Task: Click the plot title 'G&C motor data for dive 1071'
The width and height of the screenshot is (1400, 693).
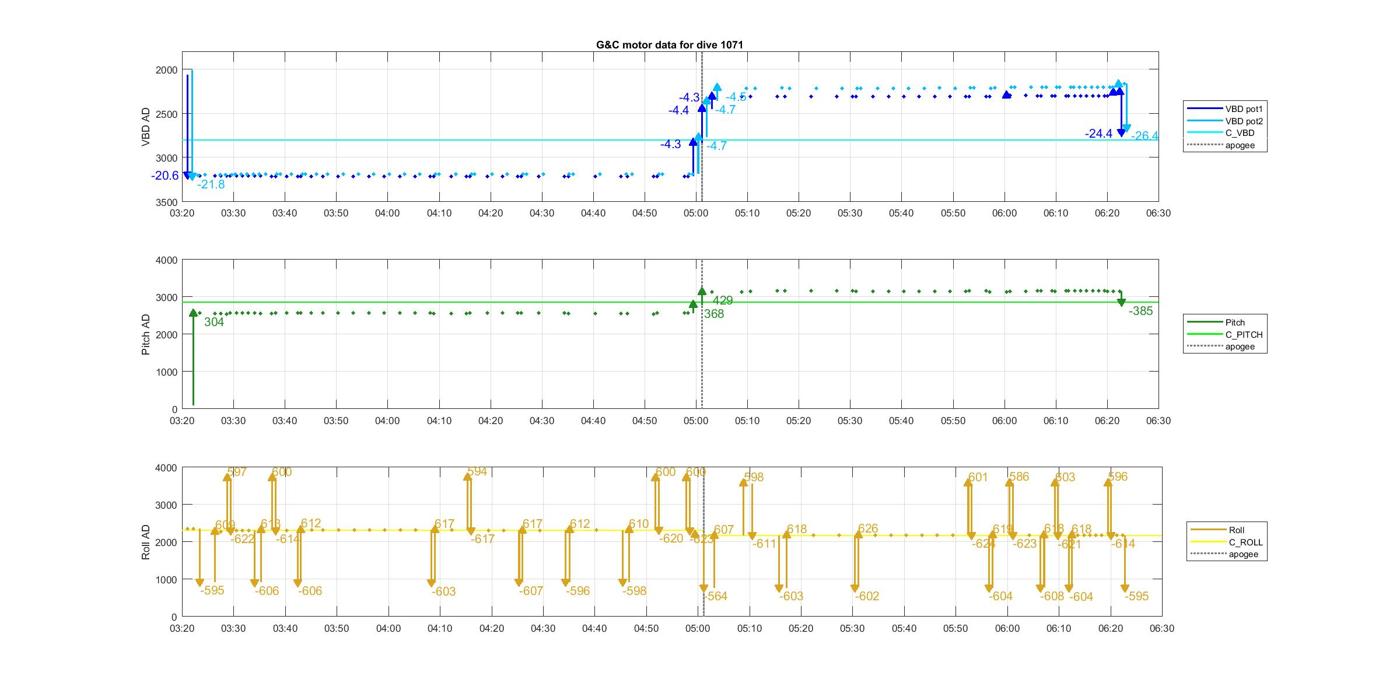Action: coord(669,45)
